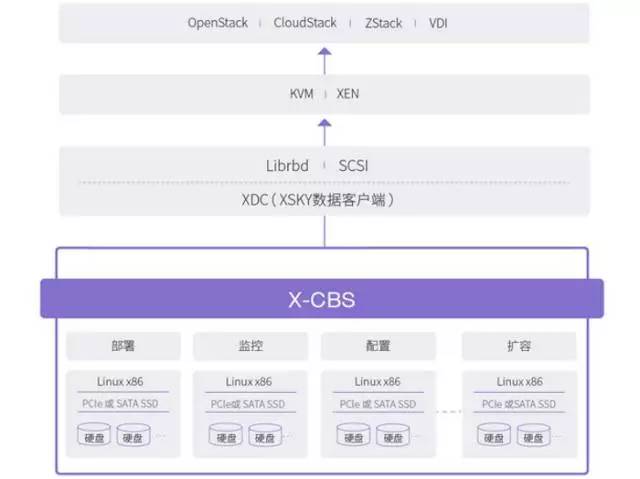The width and height of the screenshot is (640, 479).
Task: Open the 监控 monitoring box
Action: 250,347
